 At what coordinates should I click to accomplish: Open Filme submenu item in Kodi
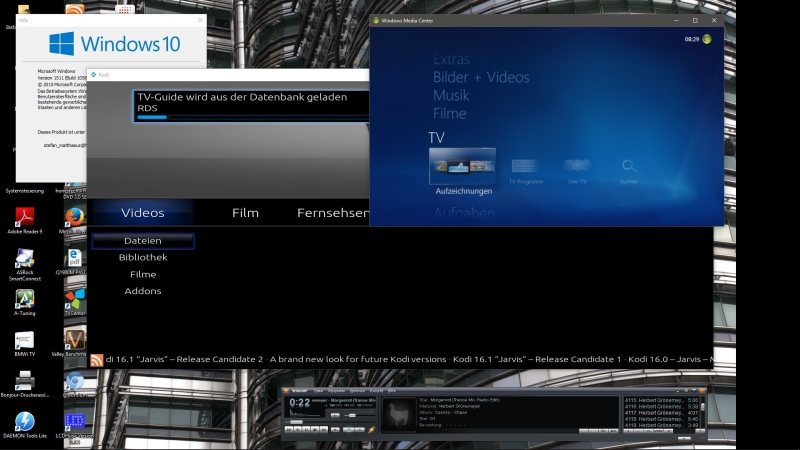tap(143, 274)
